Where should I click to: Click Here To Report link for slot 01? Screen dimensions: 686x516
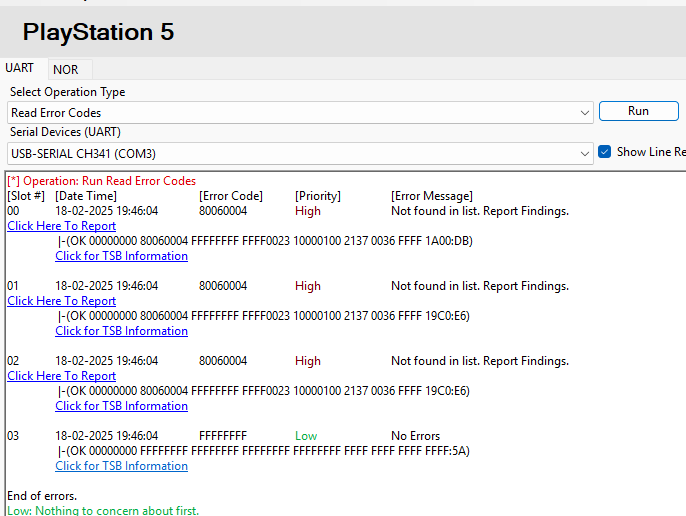tap(62, 301)
